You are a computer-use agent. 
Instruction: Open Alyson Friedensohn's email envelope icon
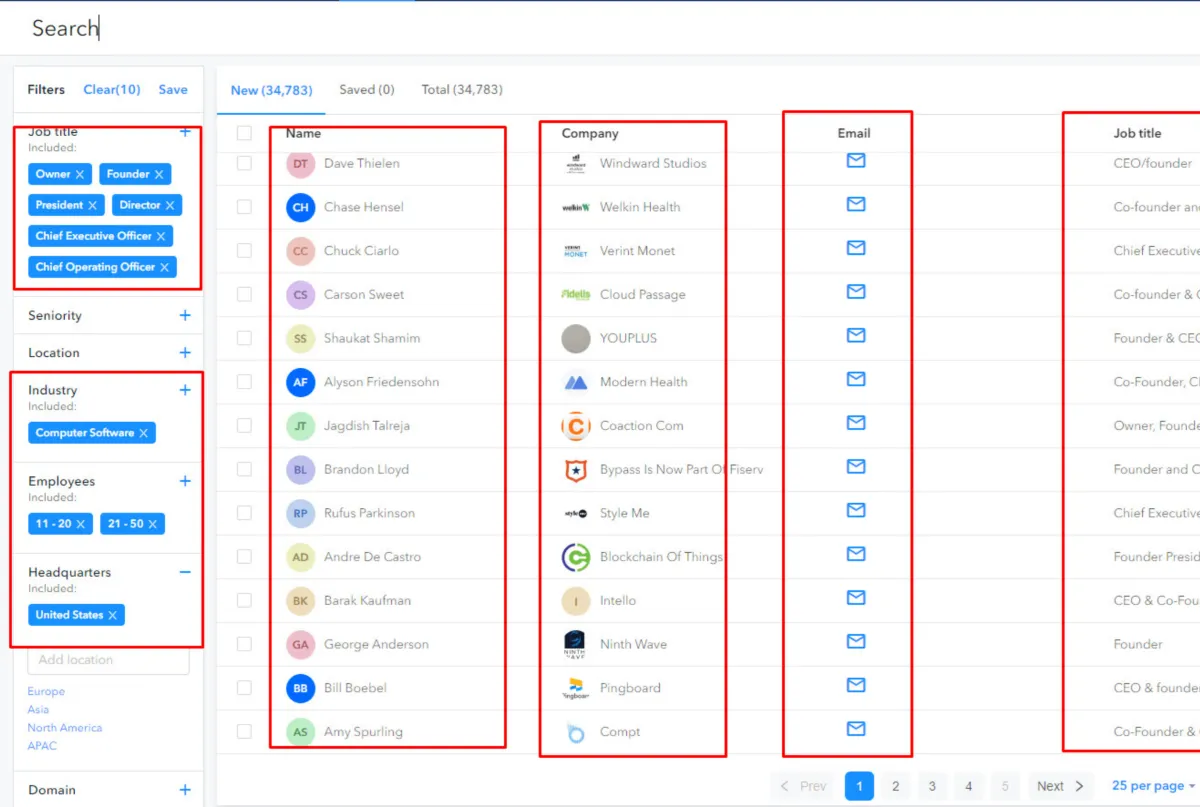coord(856,379)
